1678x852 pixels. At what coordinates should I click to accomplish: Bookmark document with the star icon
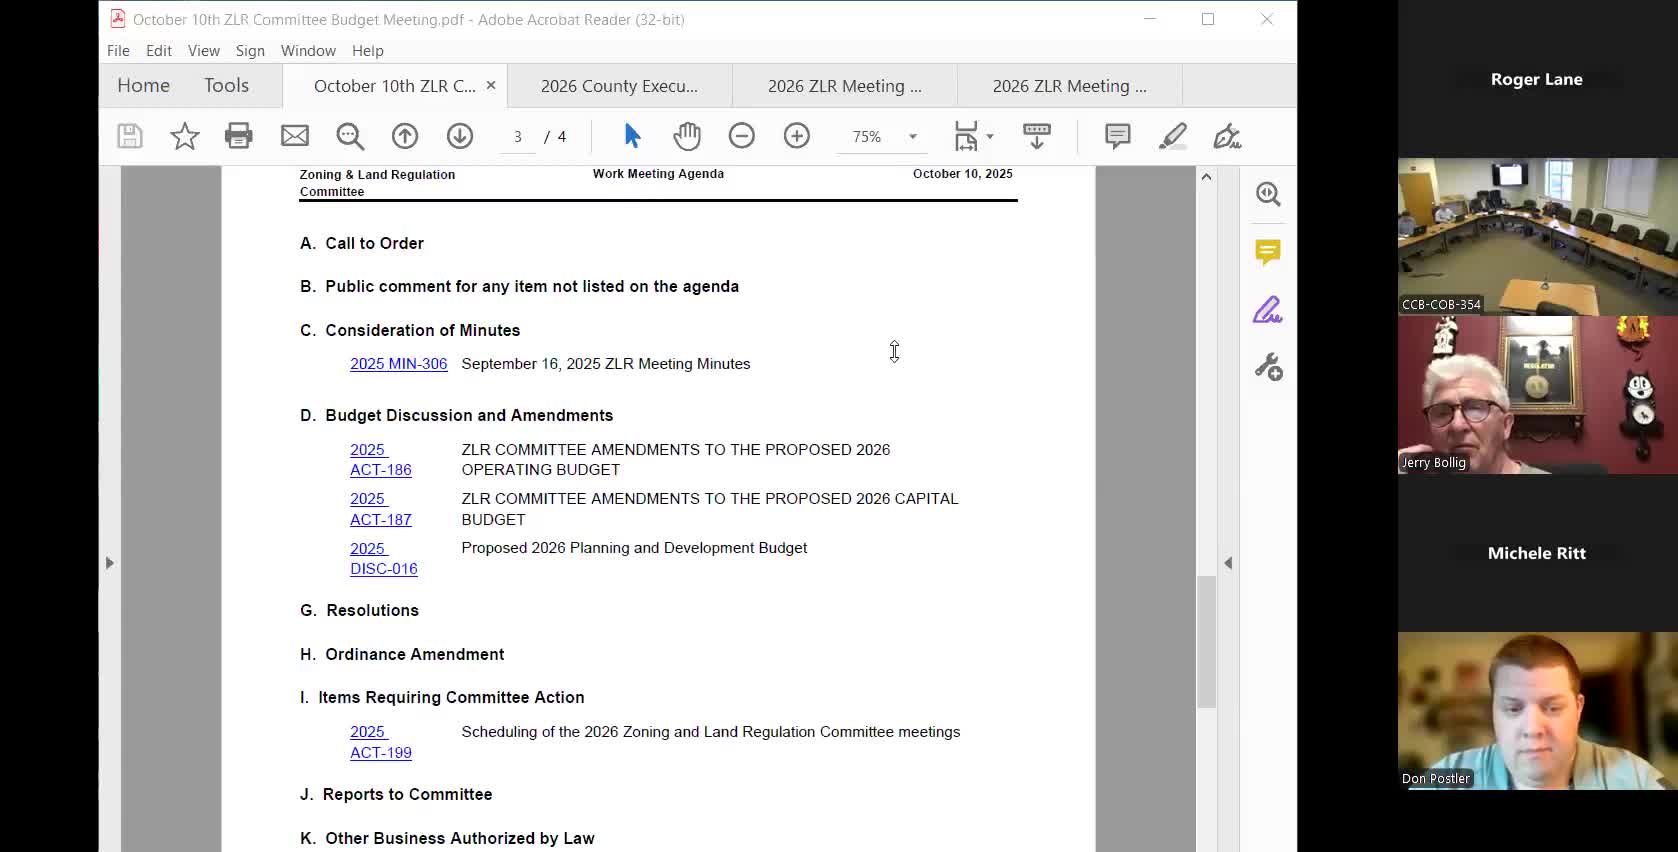click(x=184, y=136)
